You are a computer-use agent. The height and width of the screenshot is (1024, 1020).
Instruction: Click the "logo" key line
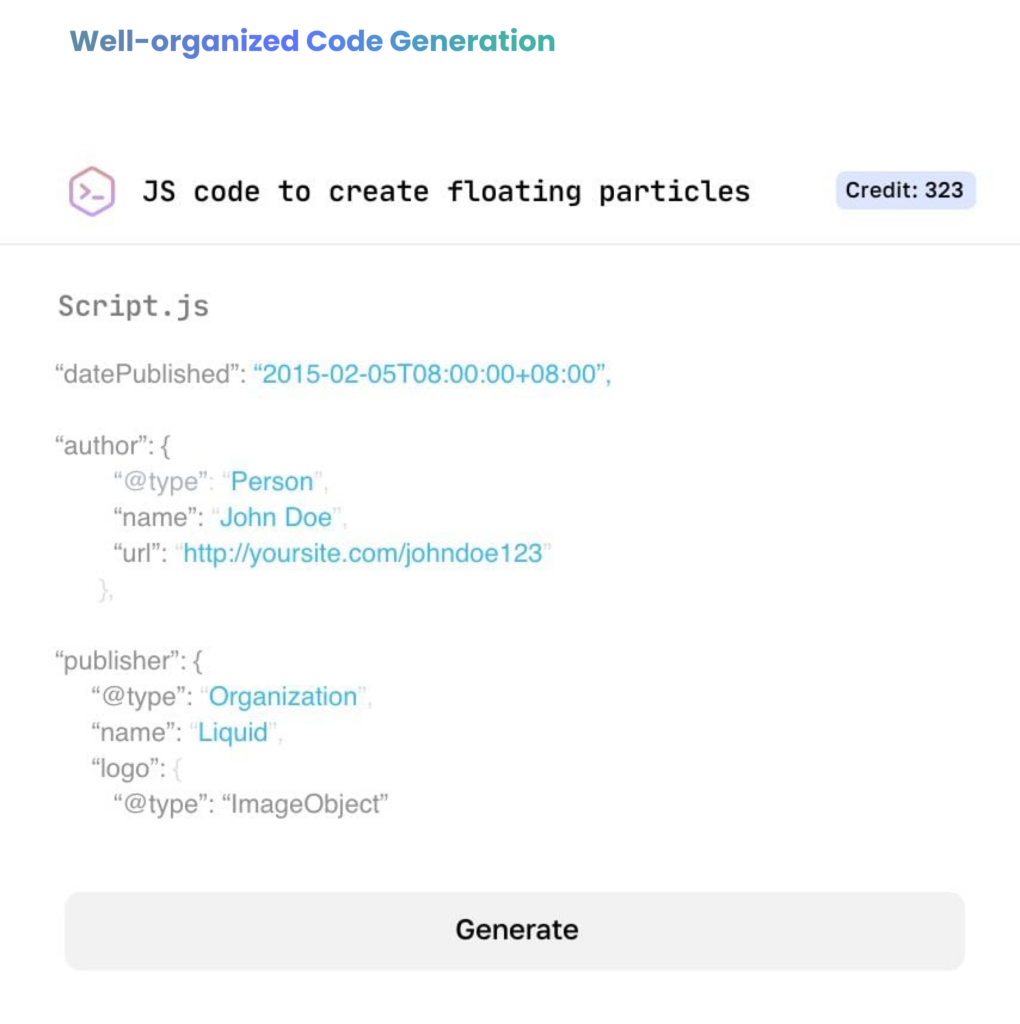point(136,769)
